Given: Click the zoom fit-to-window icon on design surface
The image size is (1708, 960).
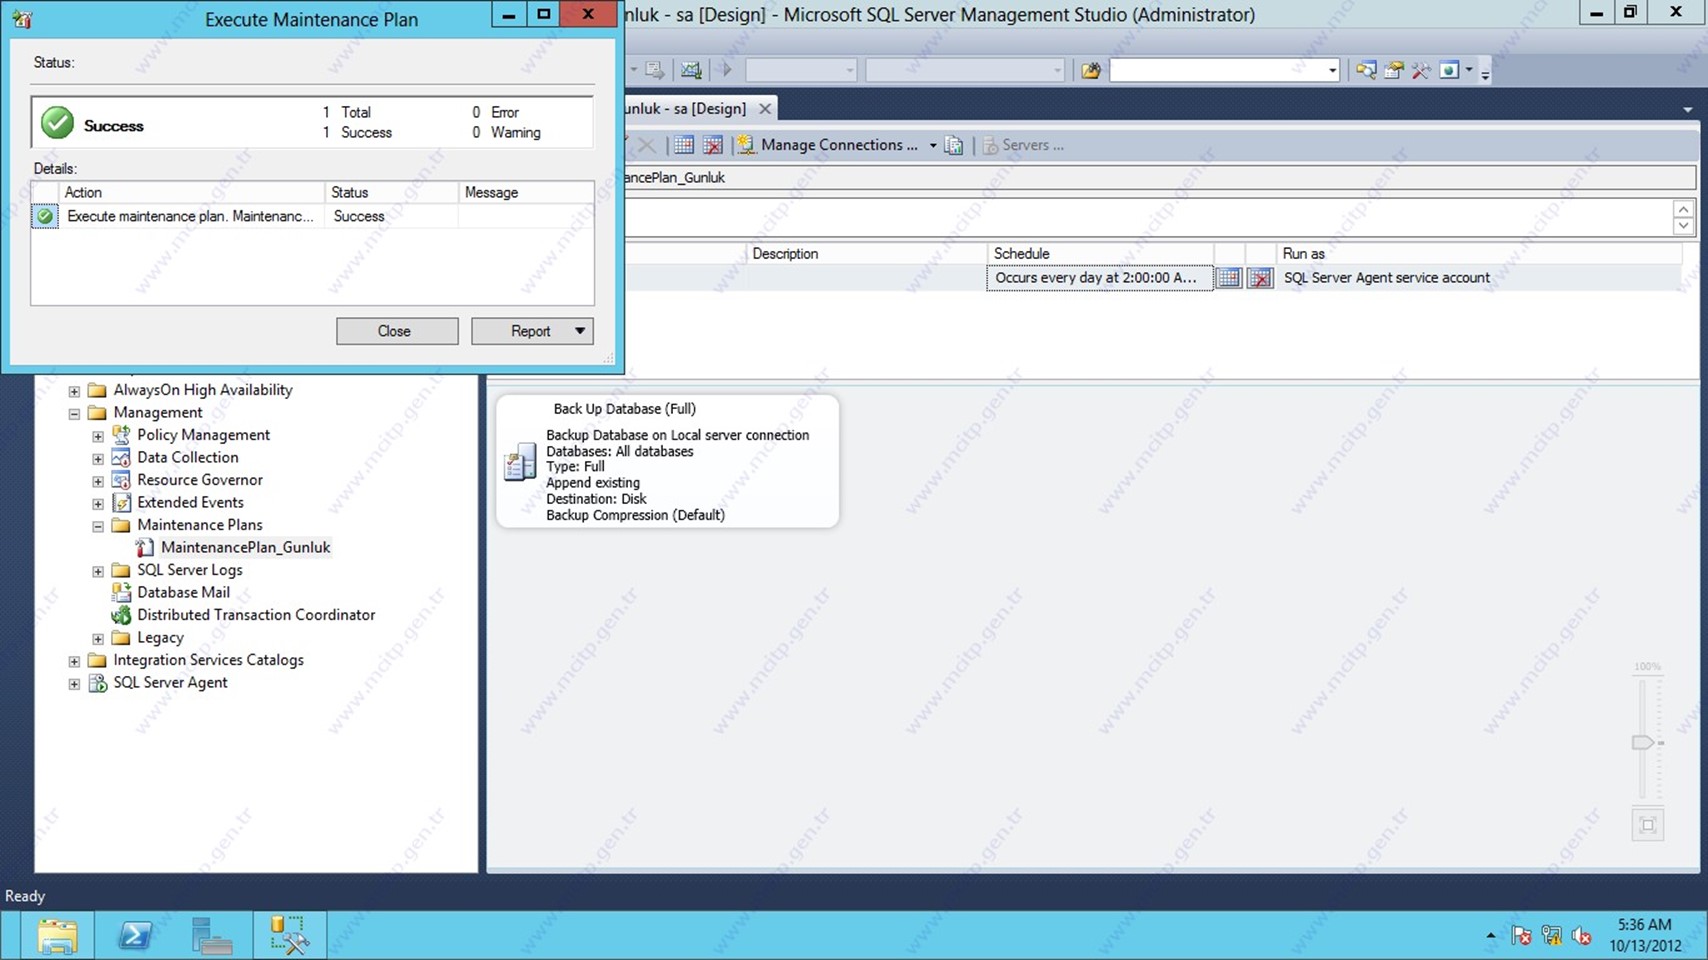Looking at the screenshot, I should click(1647, 825).
